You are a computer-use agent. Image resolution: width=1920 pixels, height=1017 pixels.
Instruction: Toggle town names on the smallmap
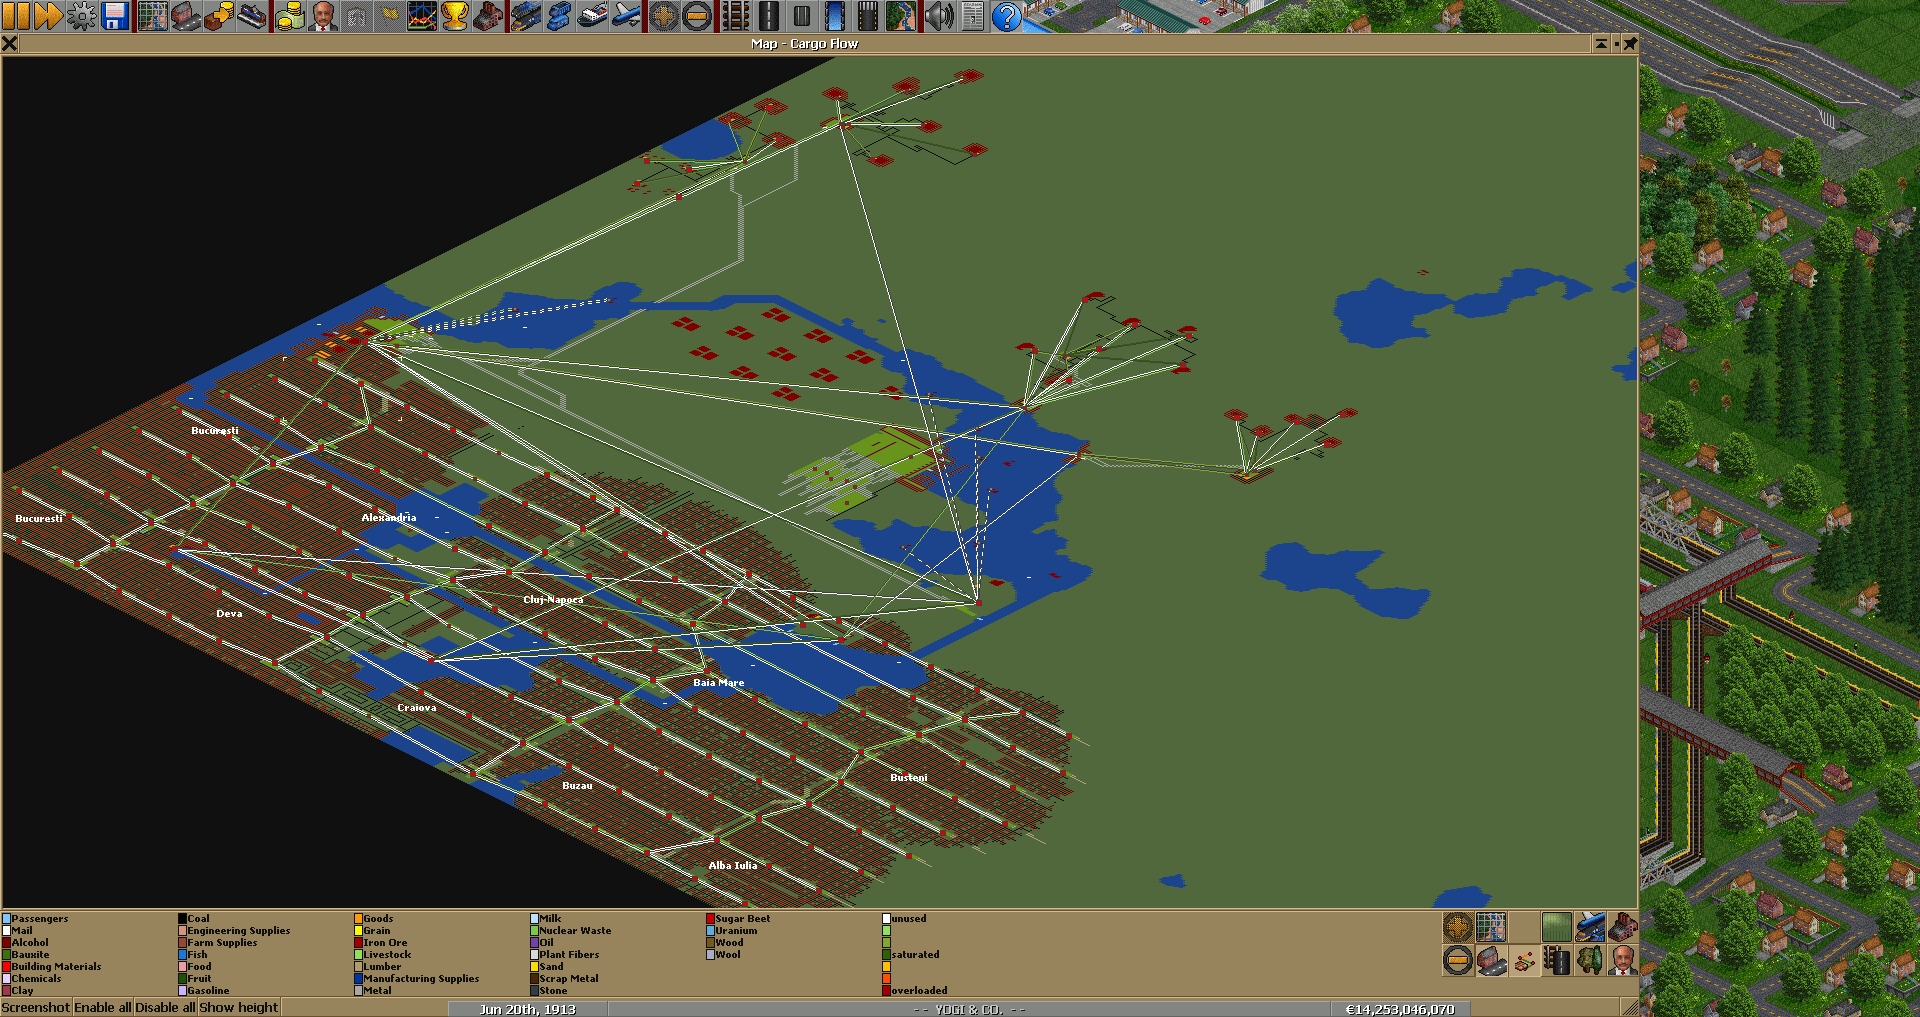point(1491,961)
